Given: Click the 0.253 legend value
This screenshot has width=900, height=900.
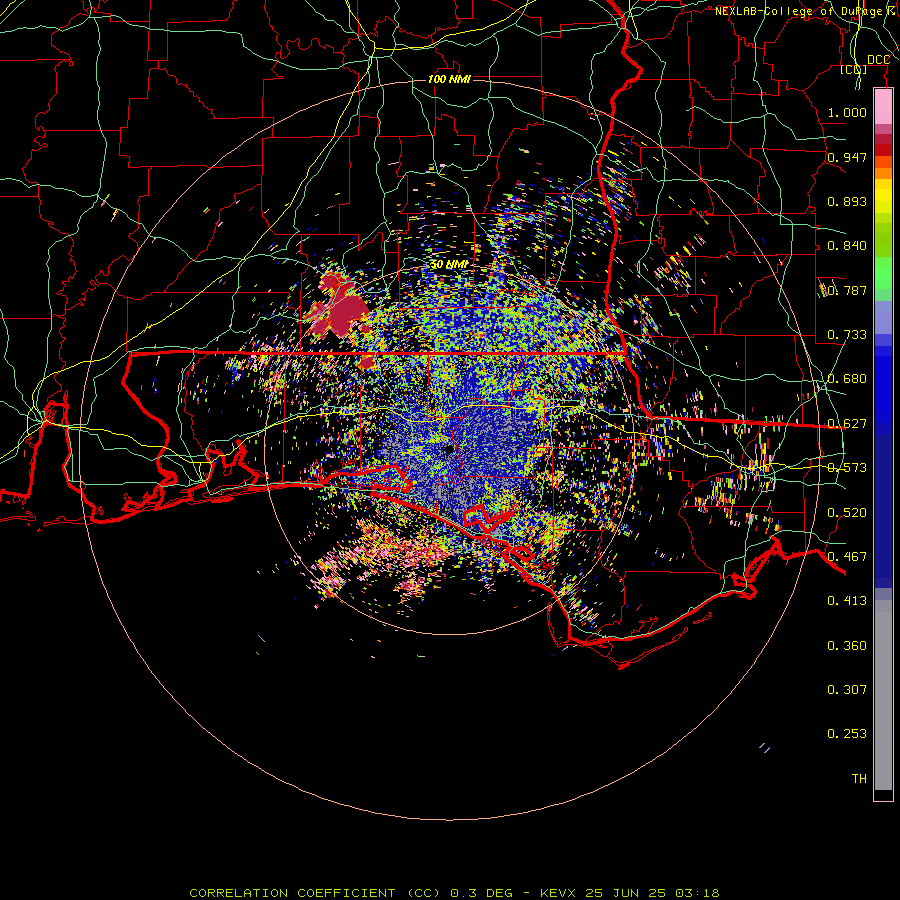Looking at the screenshot, I should pos(847,734).
